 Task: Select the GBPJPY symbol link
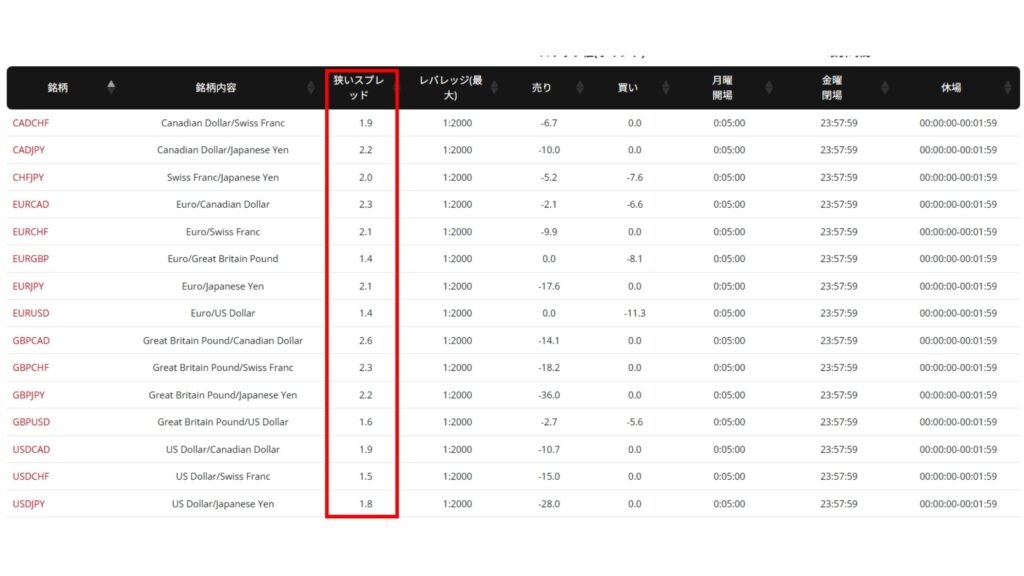30,395
